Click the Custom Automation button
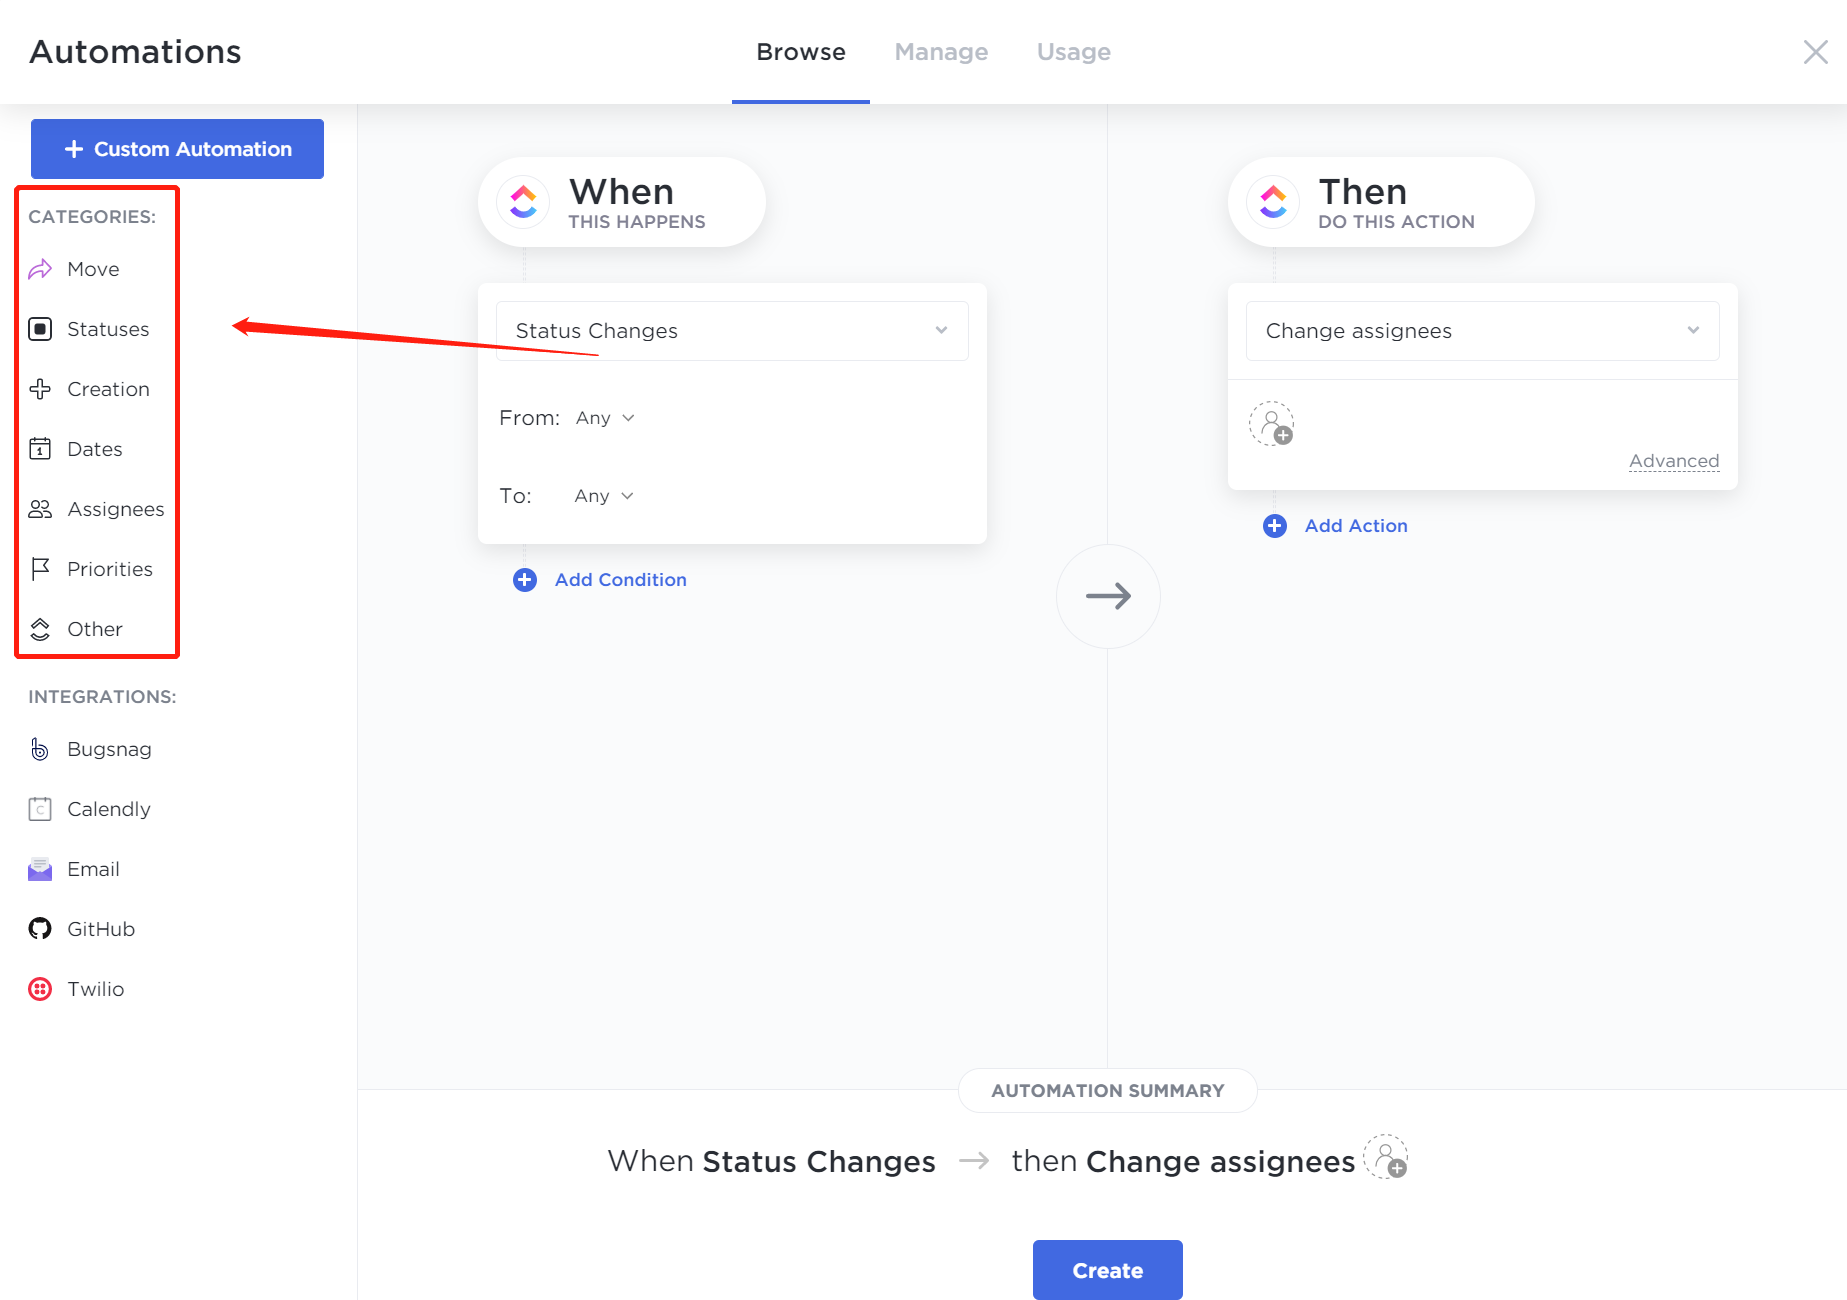The image size is (1847, 1300). pyautogui.click(x=177, y=149)
